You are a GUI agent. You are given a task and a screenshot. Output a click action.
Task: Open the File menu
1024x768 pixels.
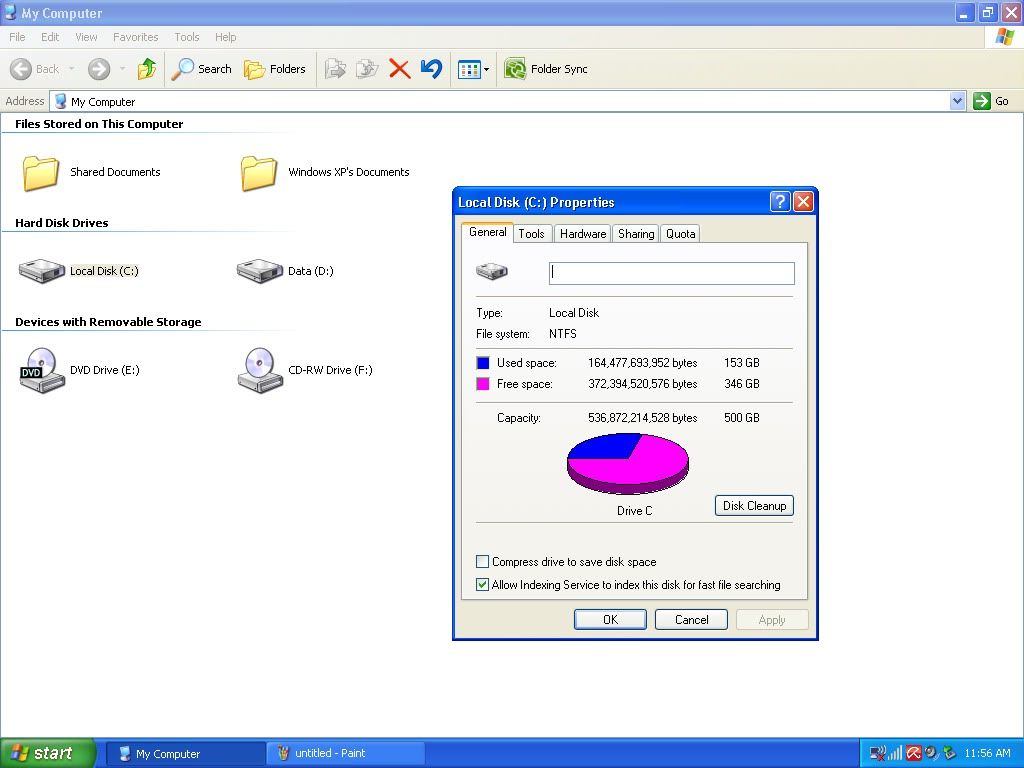tap(17, 37)
